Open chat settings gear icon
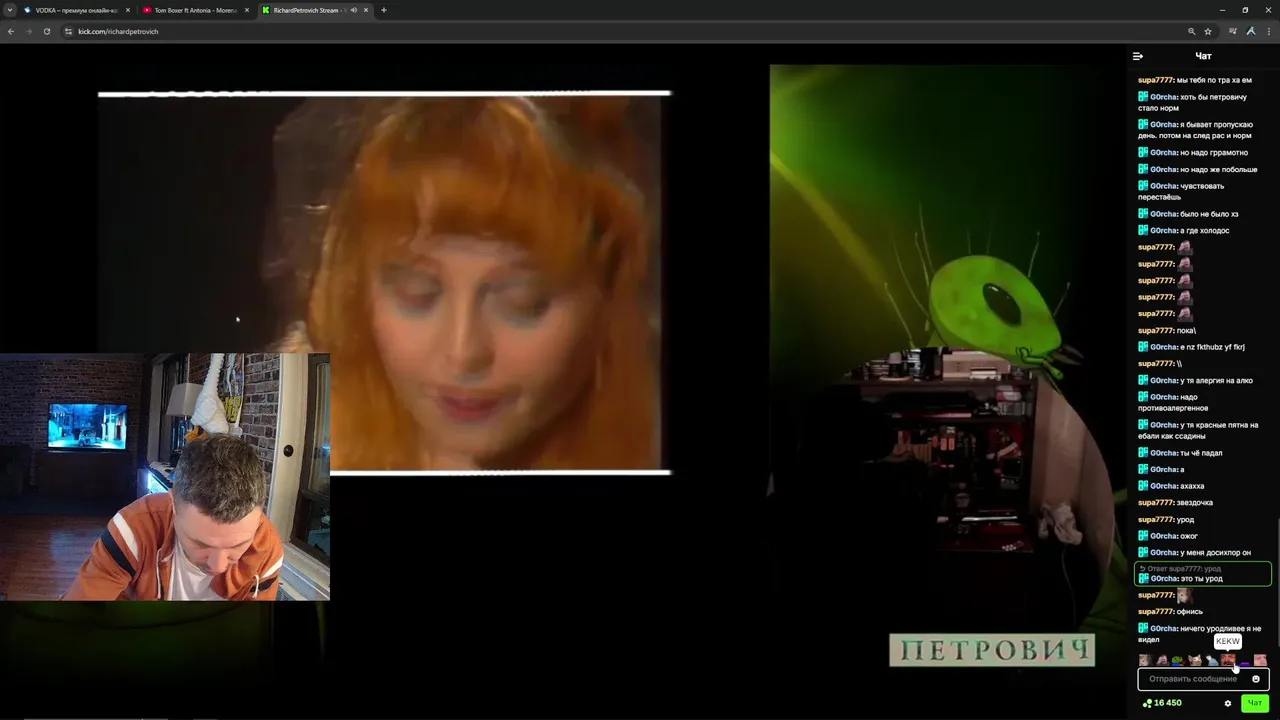Viewport: 1280px width, 720px height. point(1228,703)
